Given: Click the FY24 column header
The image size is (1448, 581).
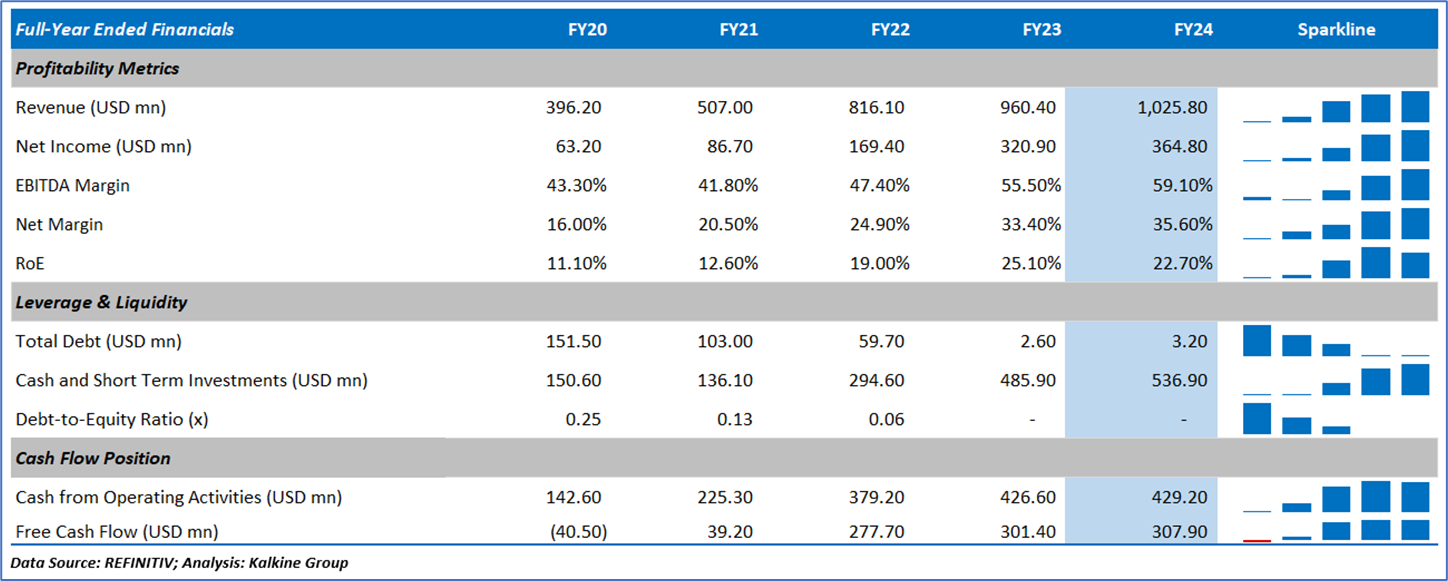Looking at the screenshot, I should 1193,29.
